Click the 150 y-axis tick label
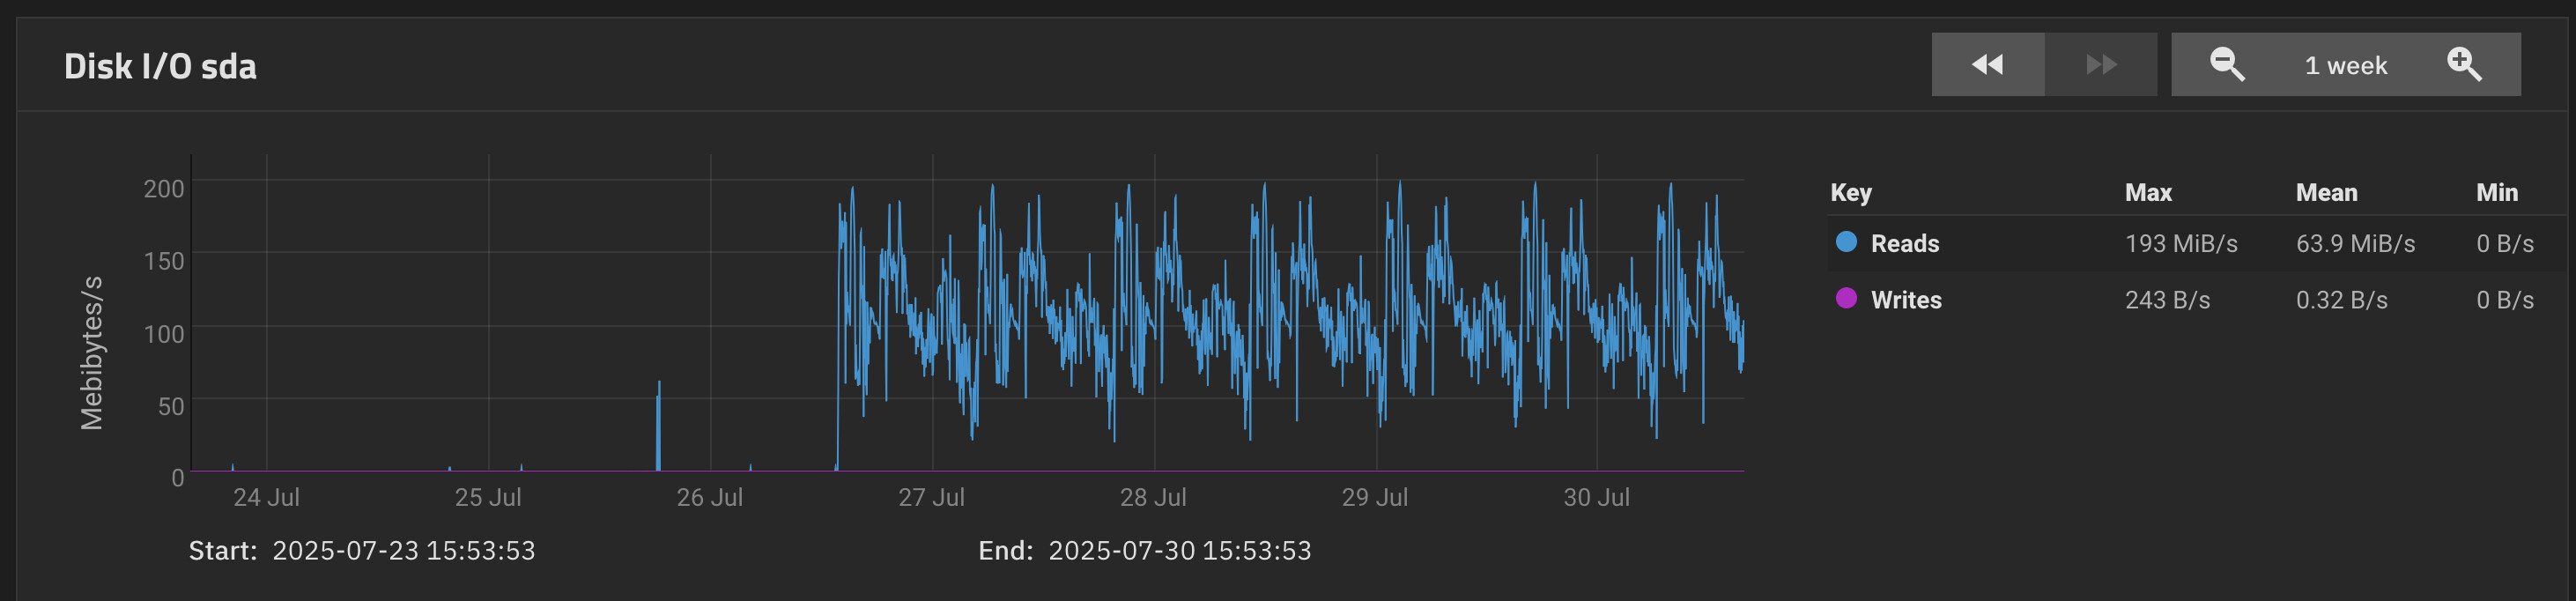This screenshot has height=601, width=2576. pos(164,261)
